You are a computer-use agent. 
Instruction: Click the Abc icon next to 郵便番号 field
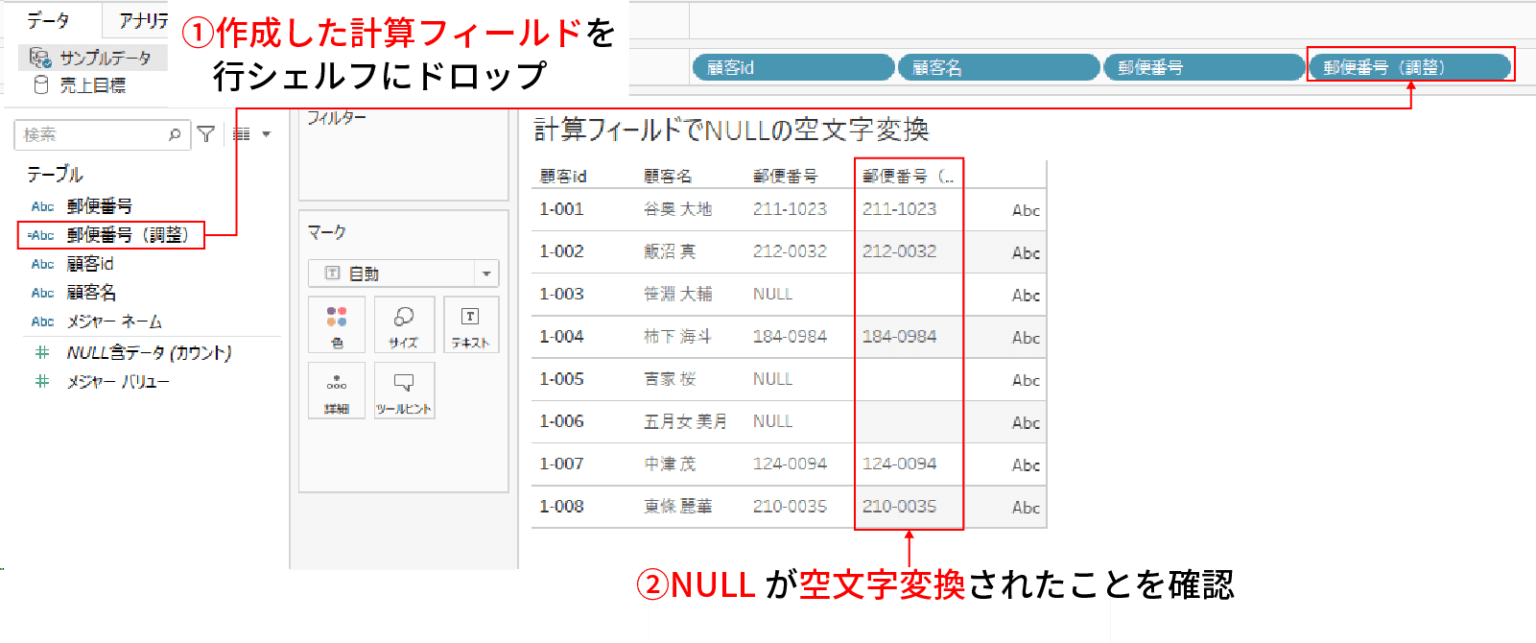(42, 207)
